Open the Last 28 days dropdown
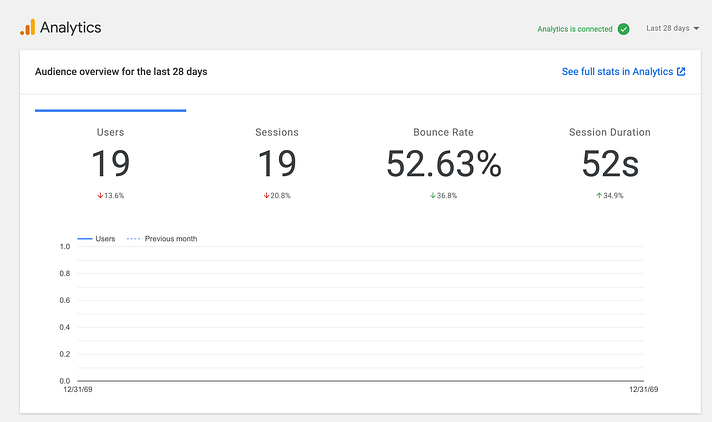 coord(672,28)
